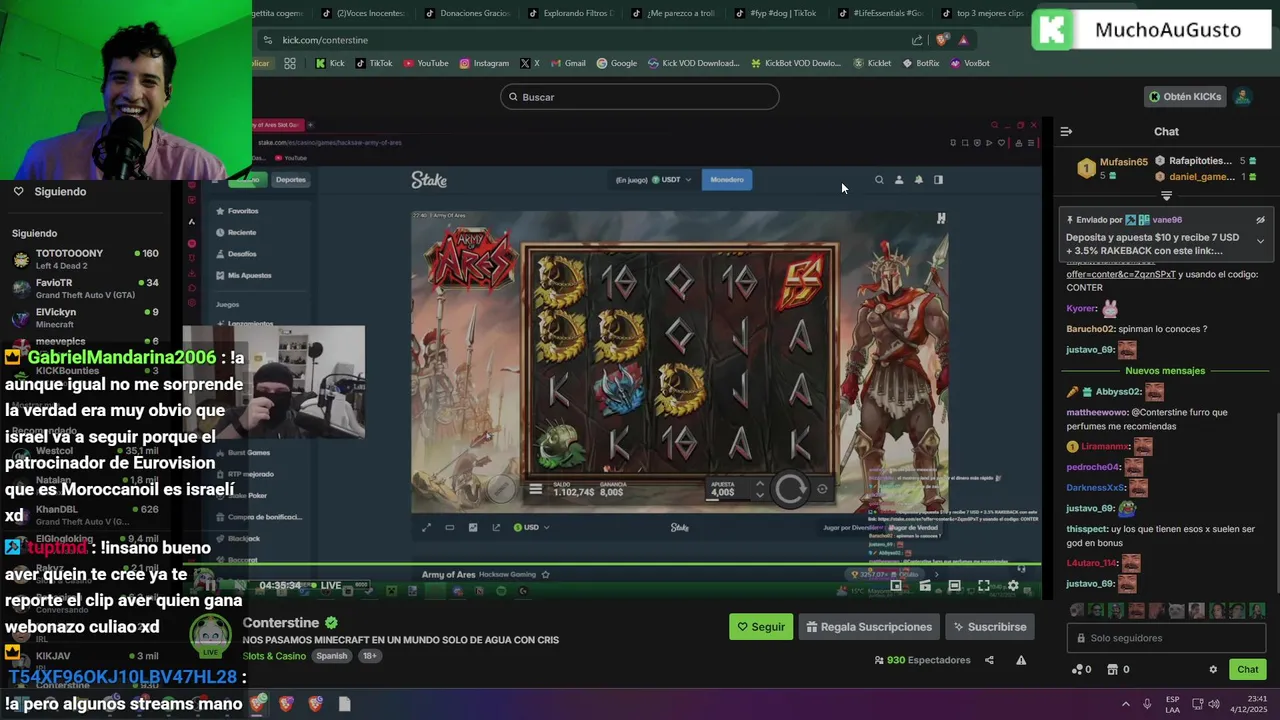Screen dimensions: 1280x720
Task: Open the X bookmark
Action: (530, 63)
